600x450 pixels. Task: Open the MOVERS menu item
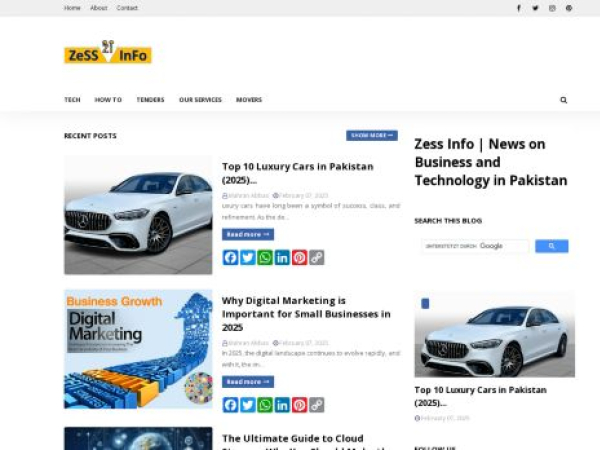pos(249,99)
